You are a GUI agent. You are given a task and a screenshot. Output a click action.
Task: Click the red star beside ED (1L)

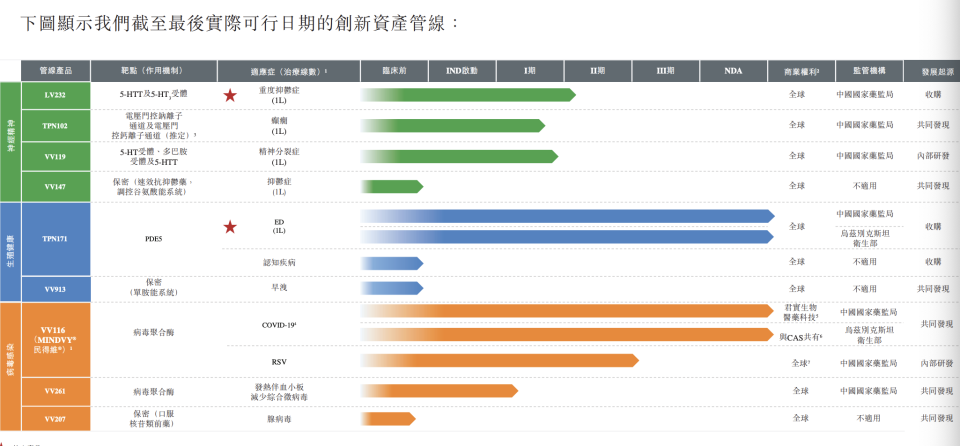(x=230, y=227)
